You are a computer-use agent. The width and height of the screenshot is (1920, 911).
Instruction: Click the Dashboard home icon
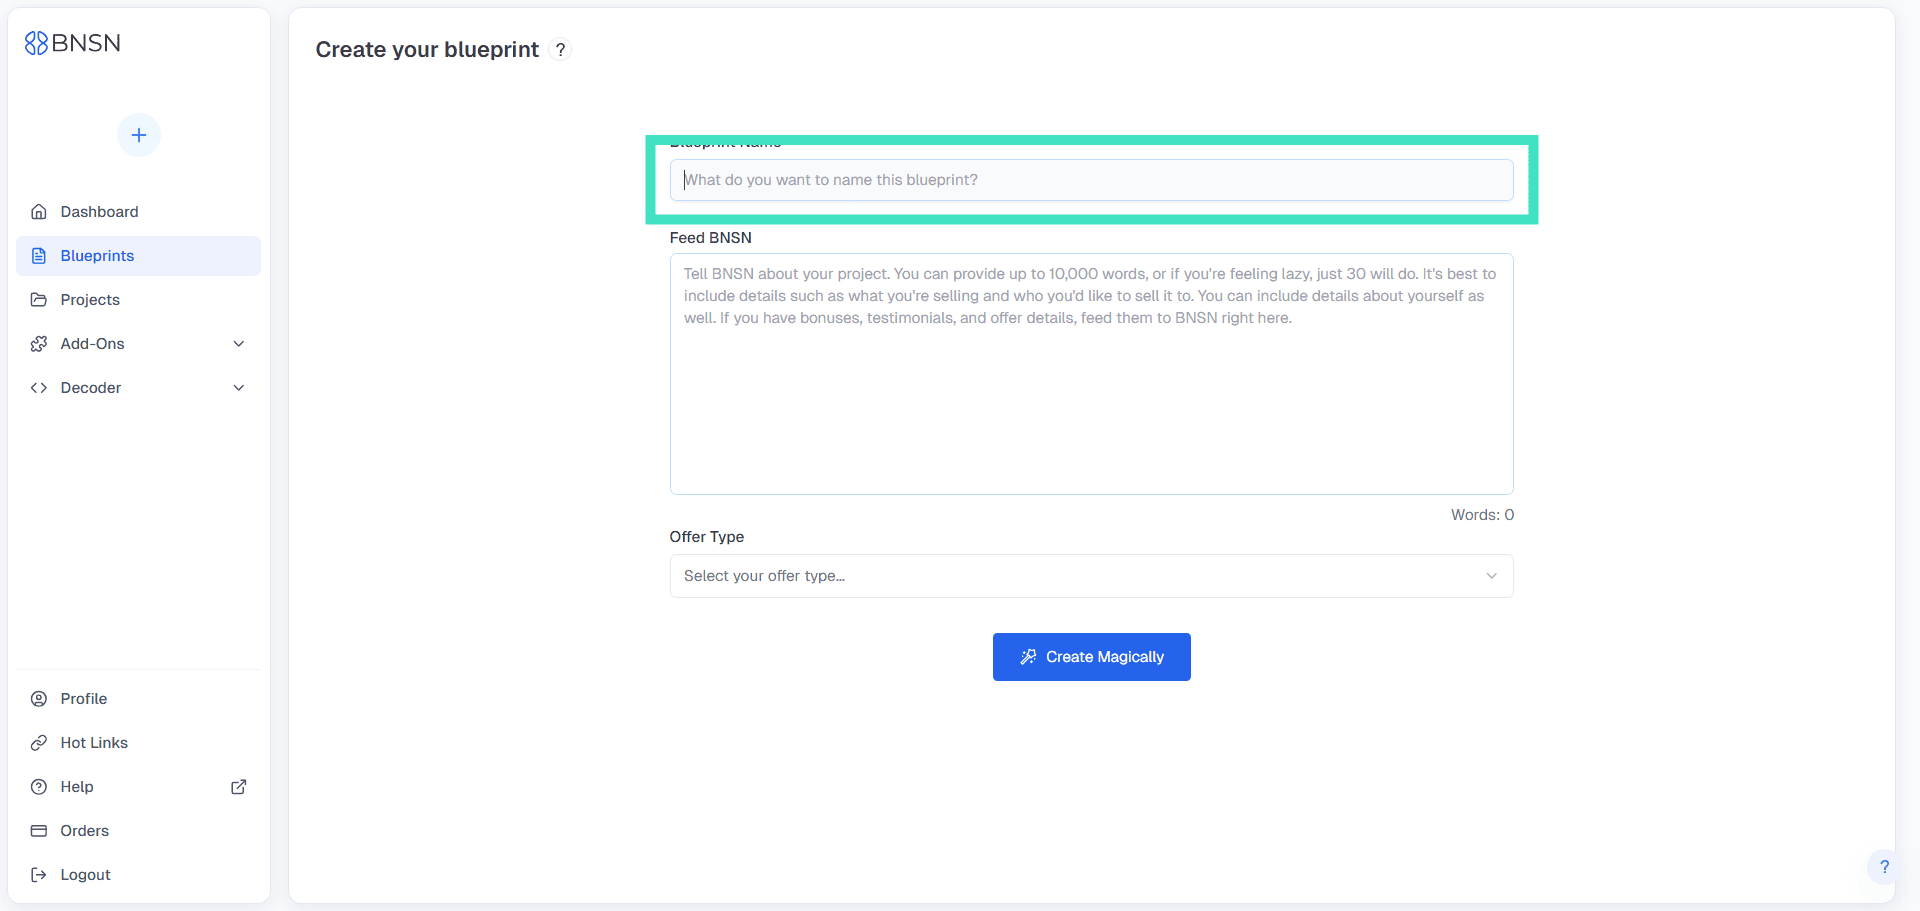pos(39,212)
